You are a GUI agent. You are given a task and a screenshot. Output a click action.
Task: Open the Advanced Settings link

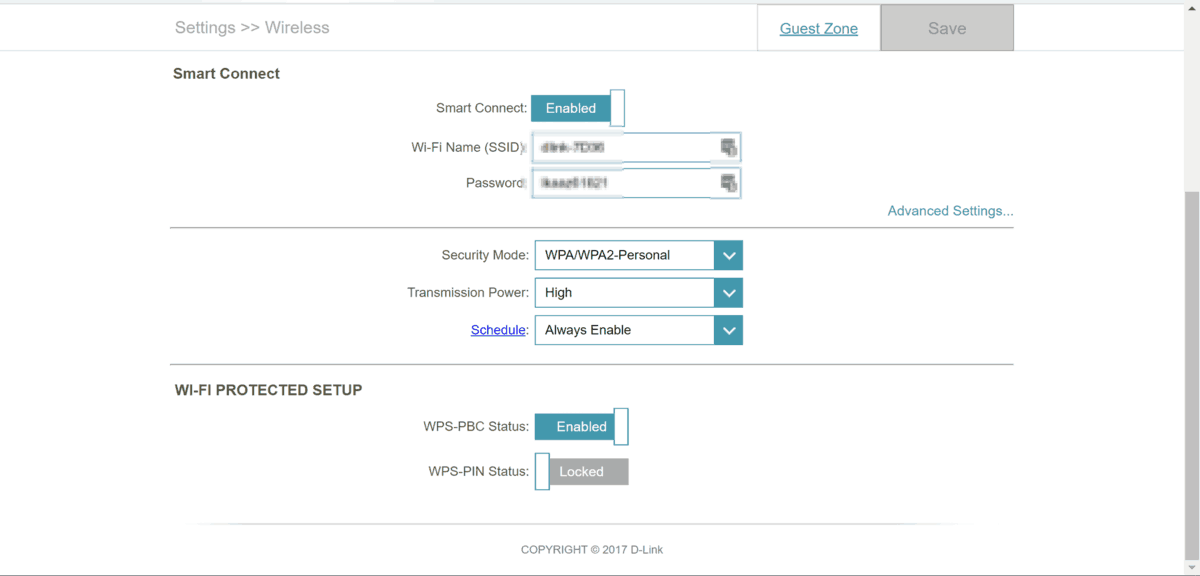pos(950,211)
